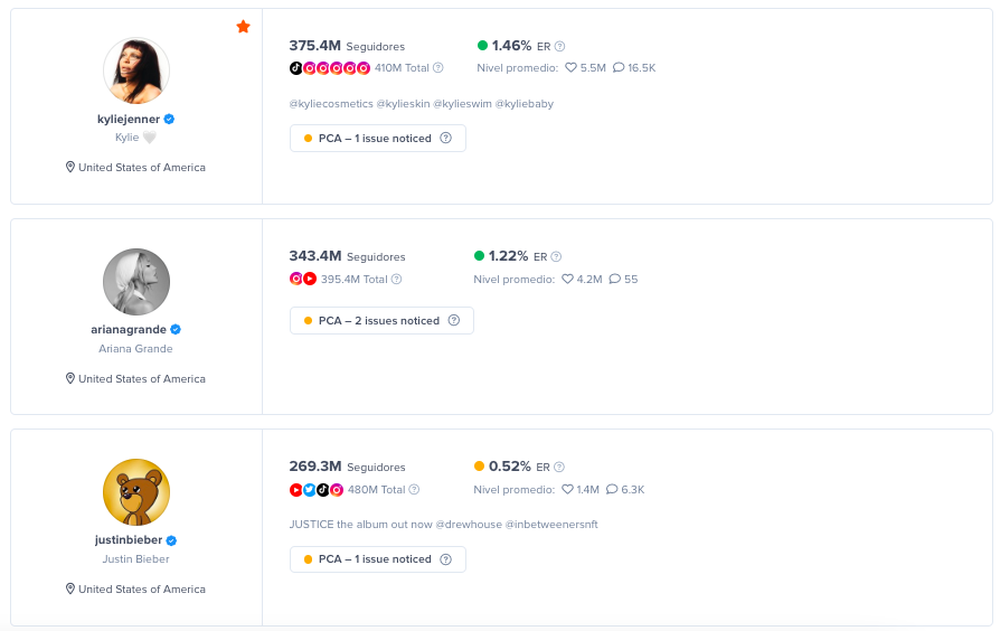Click the @inbetweenersnft mention
This screenshot has height=631, width=1000.
(552, 524)
